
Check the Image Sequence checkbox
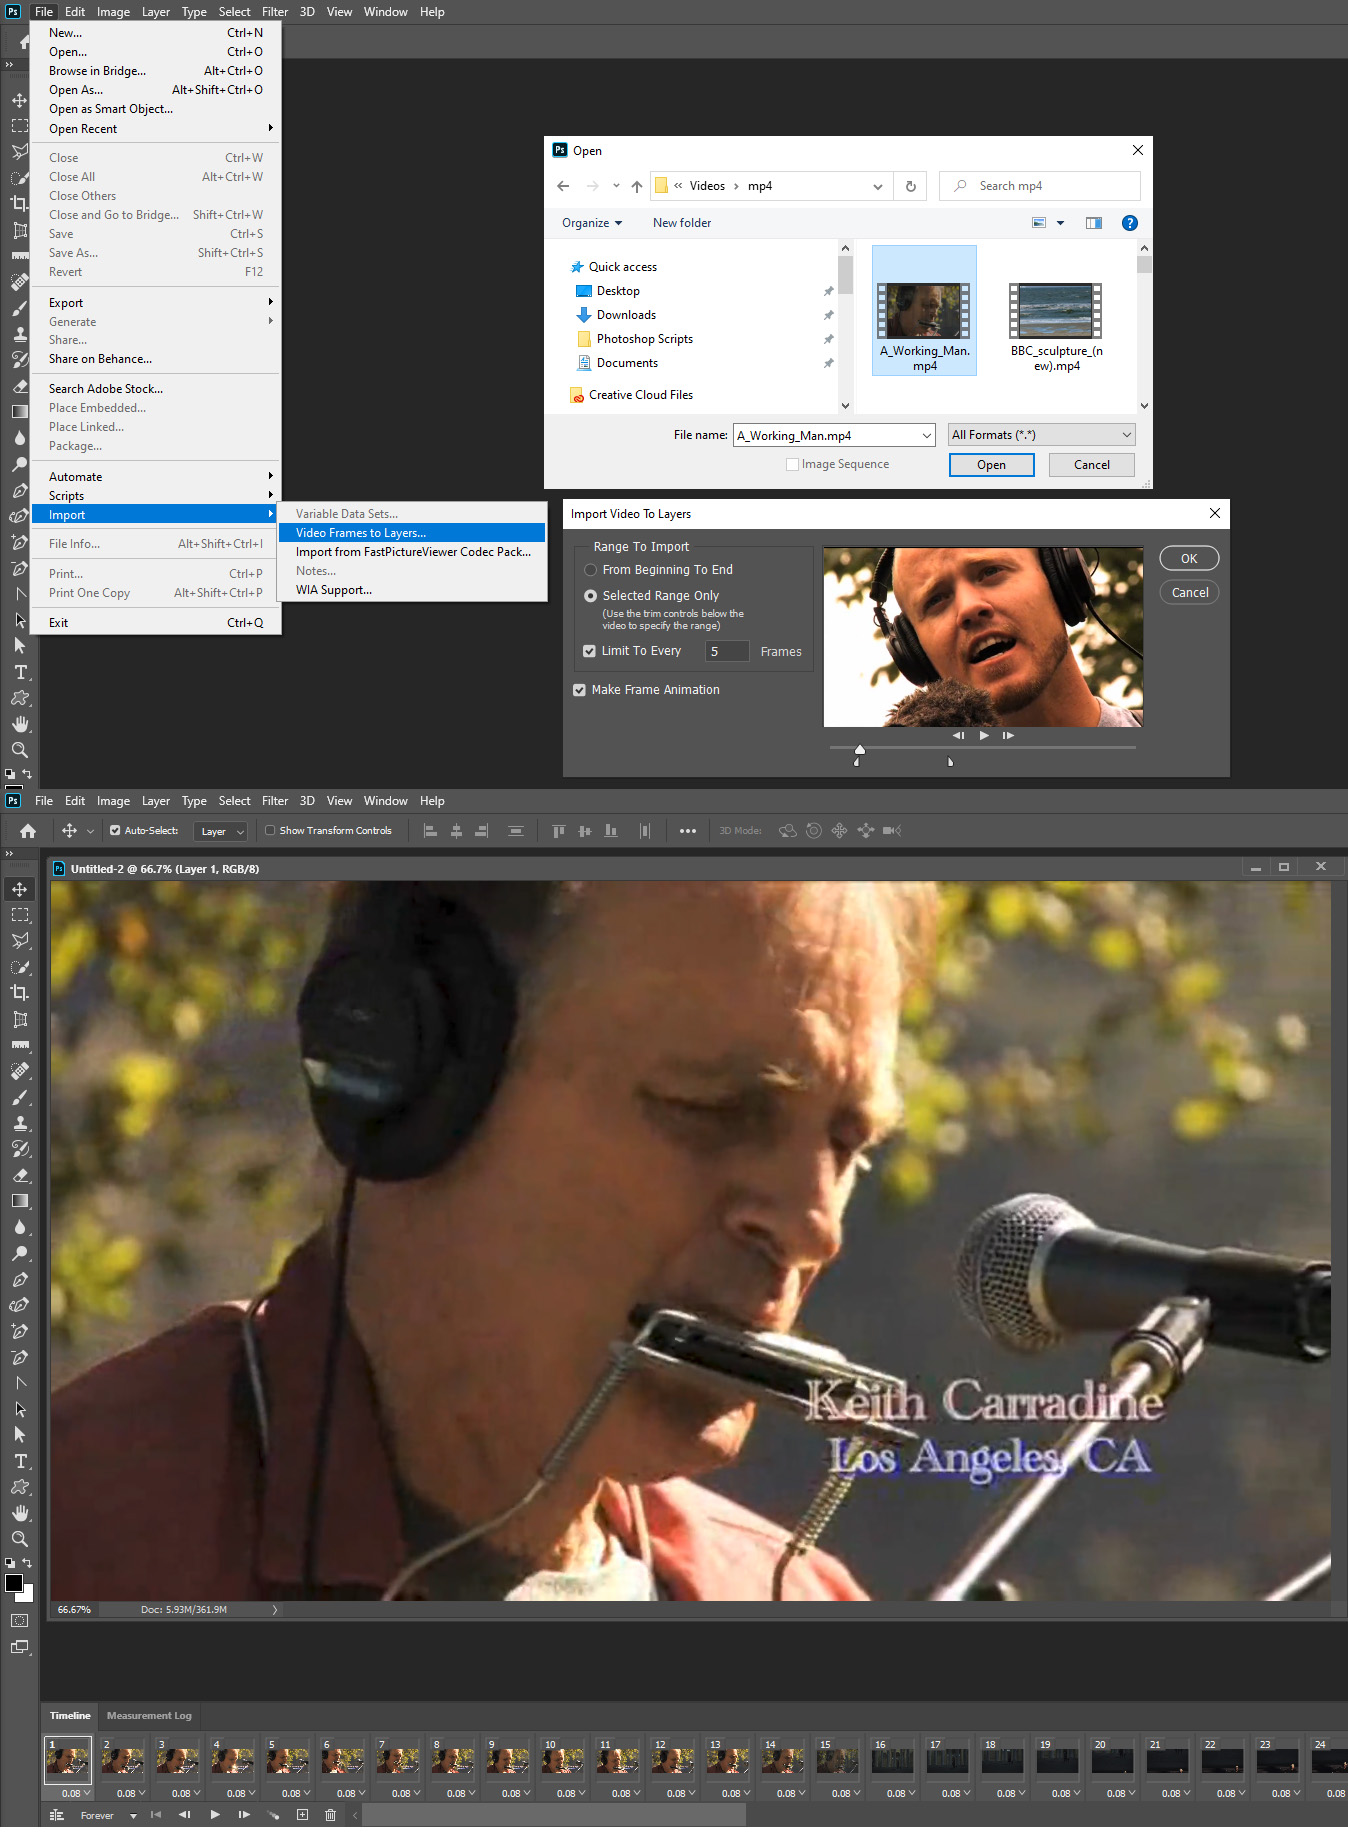coord(792,465)
